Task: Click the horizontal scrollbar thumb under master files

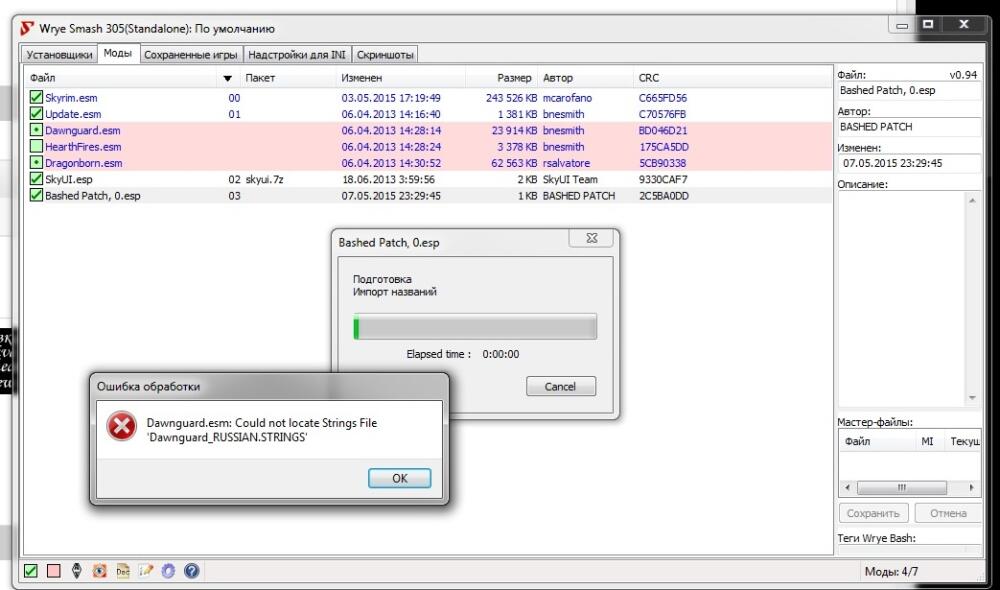Action: tap(902, 488)
